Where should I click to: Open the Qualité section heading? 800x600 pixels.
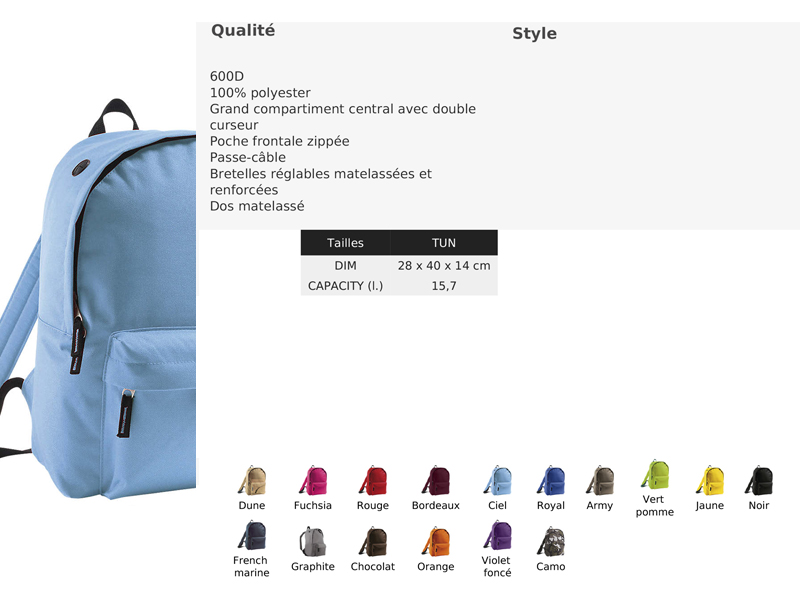[x=243, y=31]
